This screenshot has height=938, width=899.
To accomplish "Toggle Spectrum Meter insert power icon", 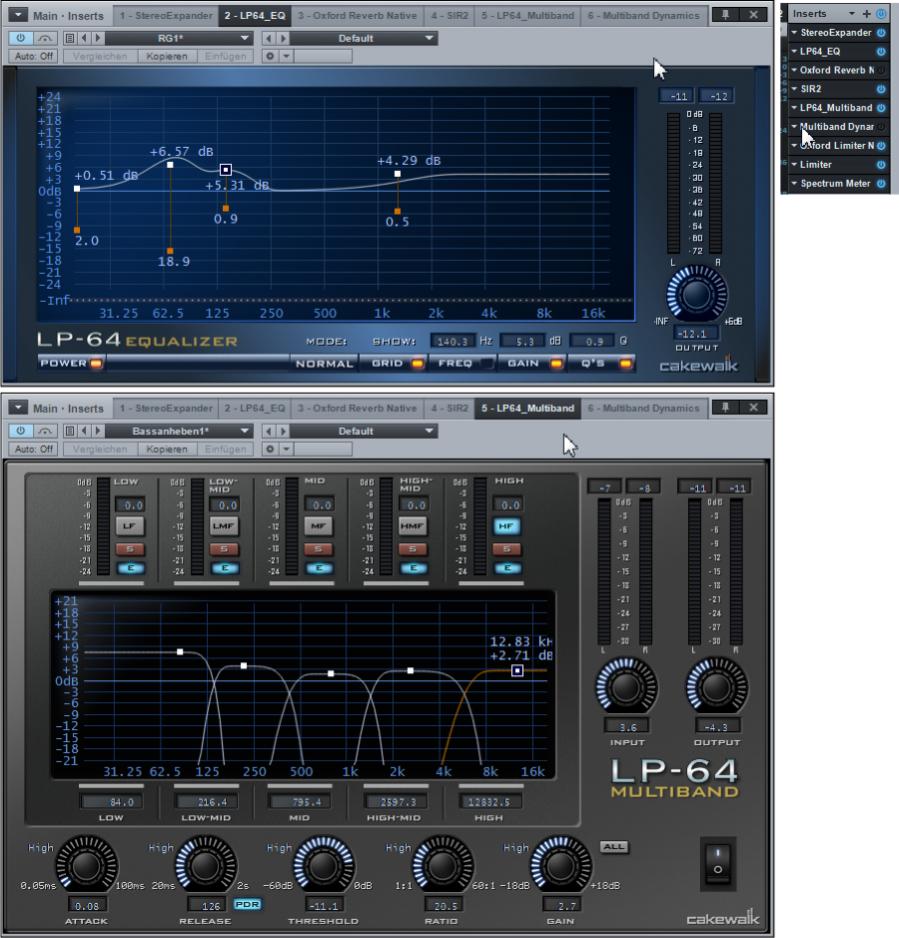I will pos(881,184).
